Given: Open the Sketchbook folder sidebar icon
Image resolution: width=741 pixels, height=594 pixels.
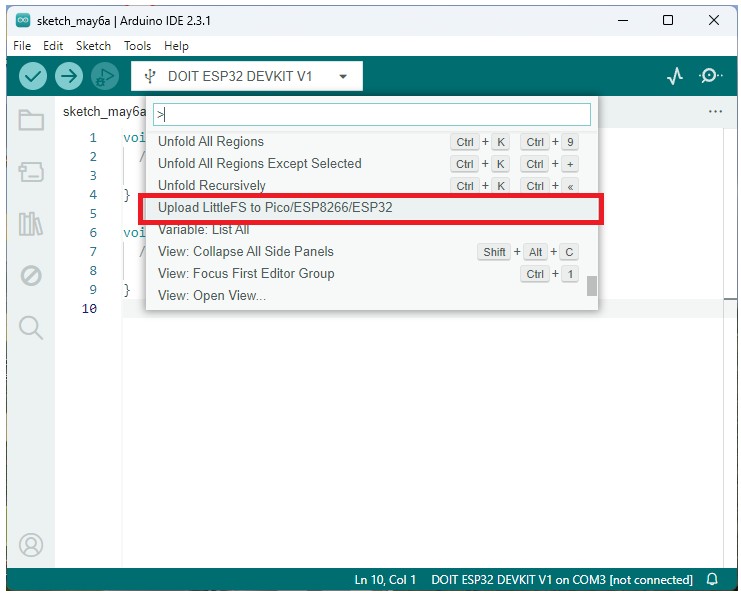Looking at the screenshot, I should point(31,121).
